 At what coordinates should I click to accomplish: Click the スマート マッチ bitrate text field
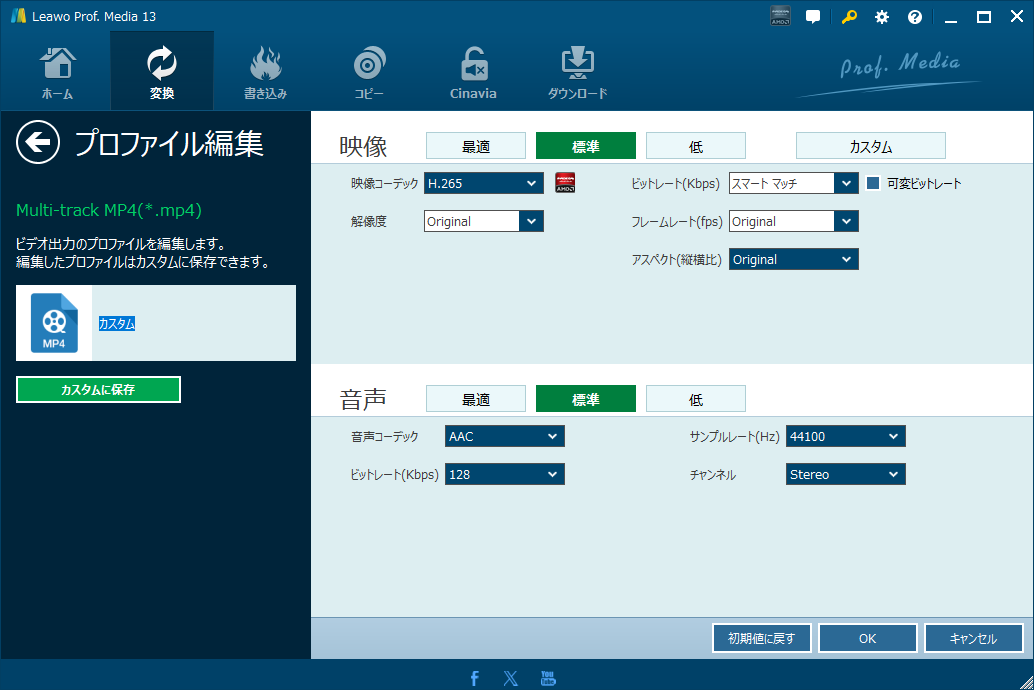coord(781,183)
